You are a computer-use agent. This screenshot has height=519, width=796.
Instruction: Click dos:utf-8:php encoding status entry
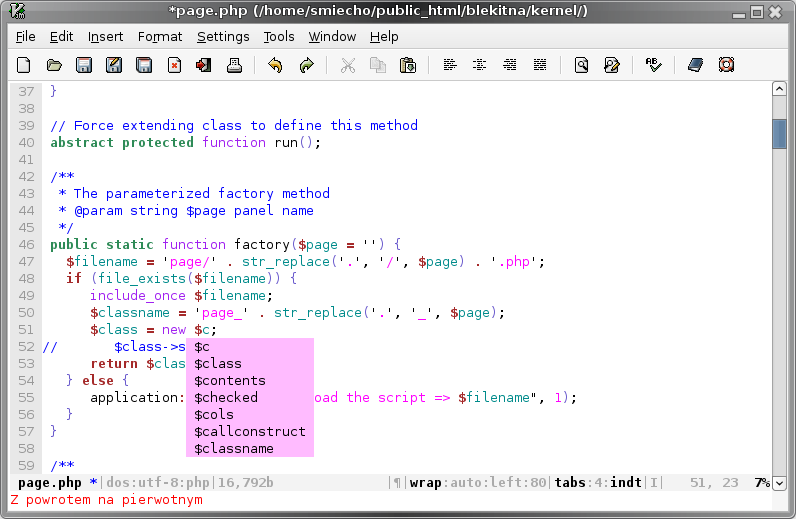157,482
